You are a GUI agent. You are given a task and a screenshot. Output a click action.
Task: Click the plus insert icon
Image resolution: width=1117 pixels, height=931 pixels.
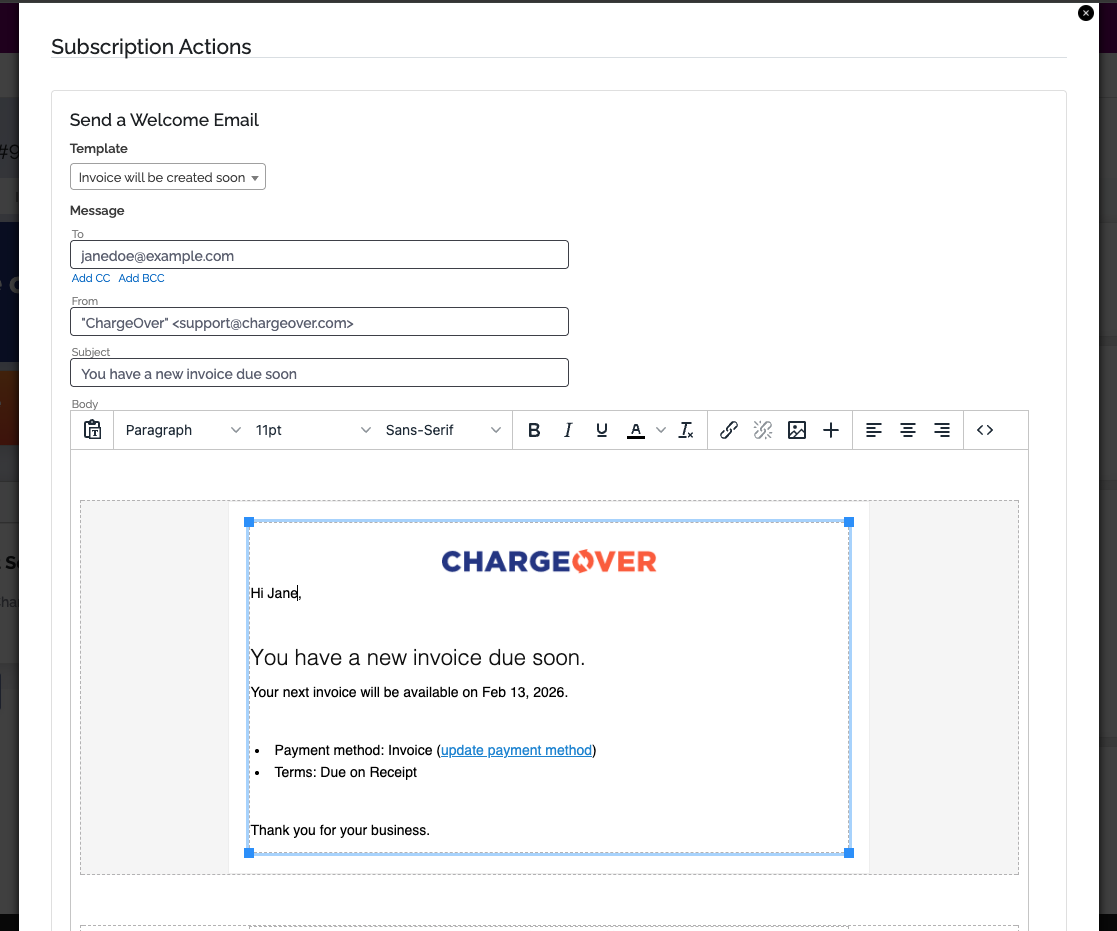(830, 430)
